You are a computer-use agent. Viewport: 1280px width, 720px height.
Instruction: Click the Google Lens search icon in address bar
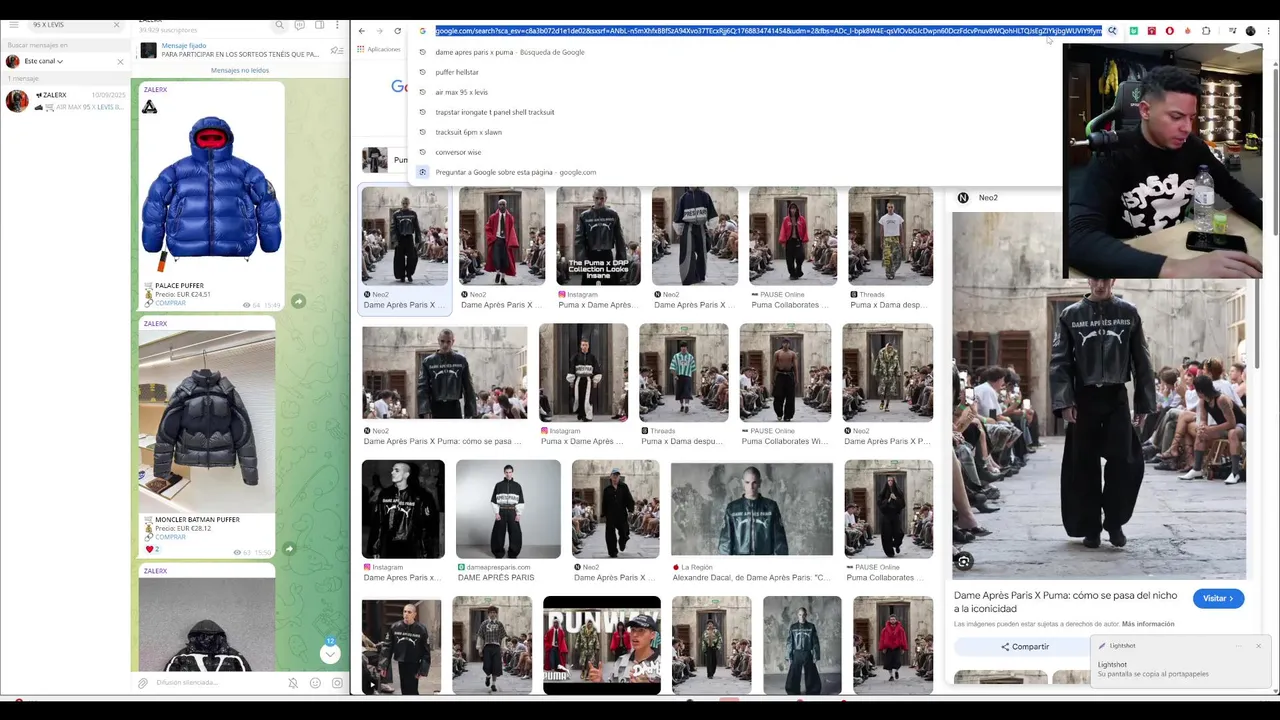tap(1112, 31)
